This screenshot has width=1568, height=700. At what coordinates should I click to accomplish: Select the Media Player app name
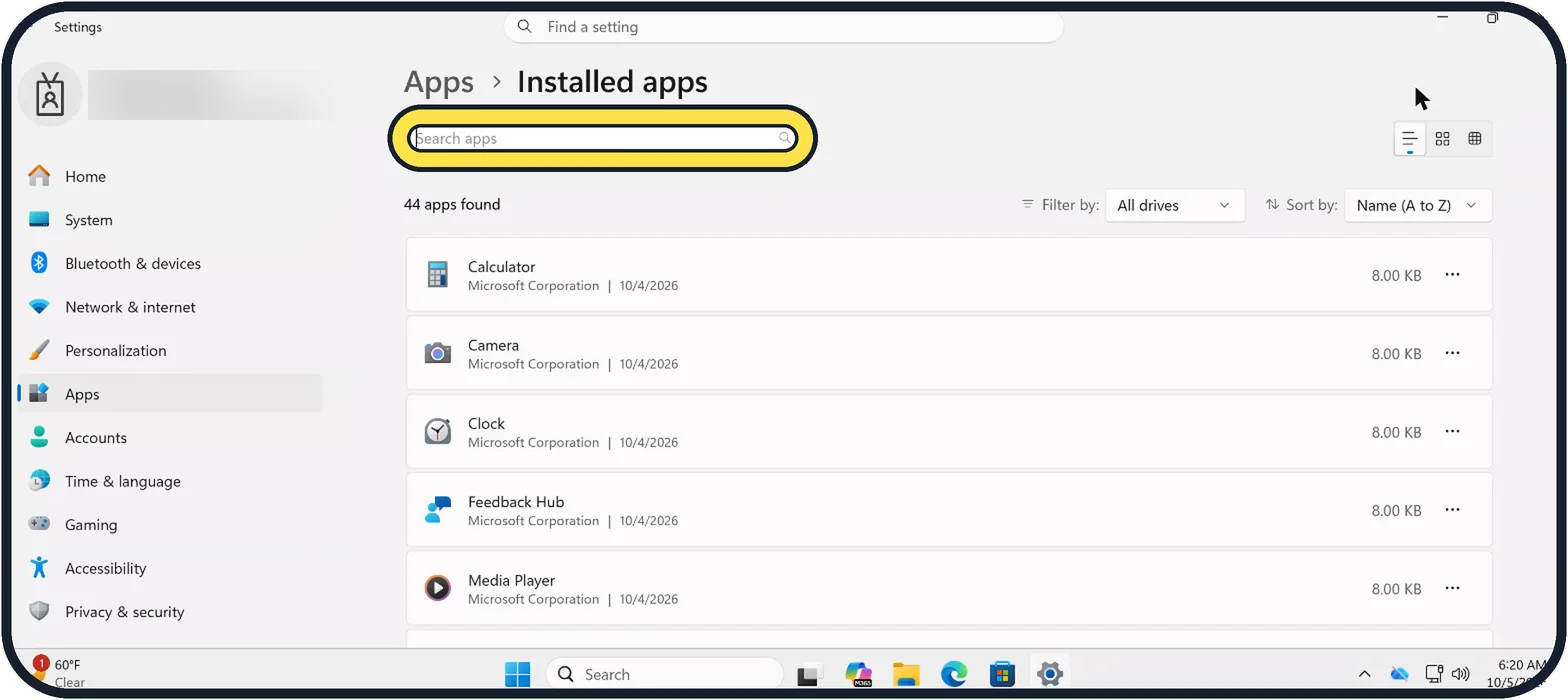[511, 580]
